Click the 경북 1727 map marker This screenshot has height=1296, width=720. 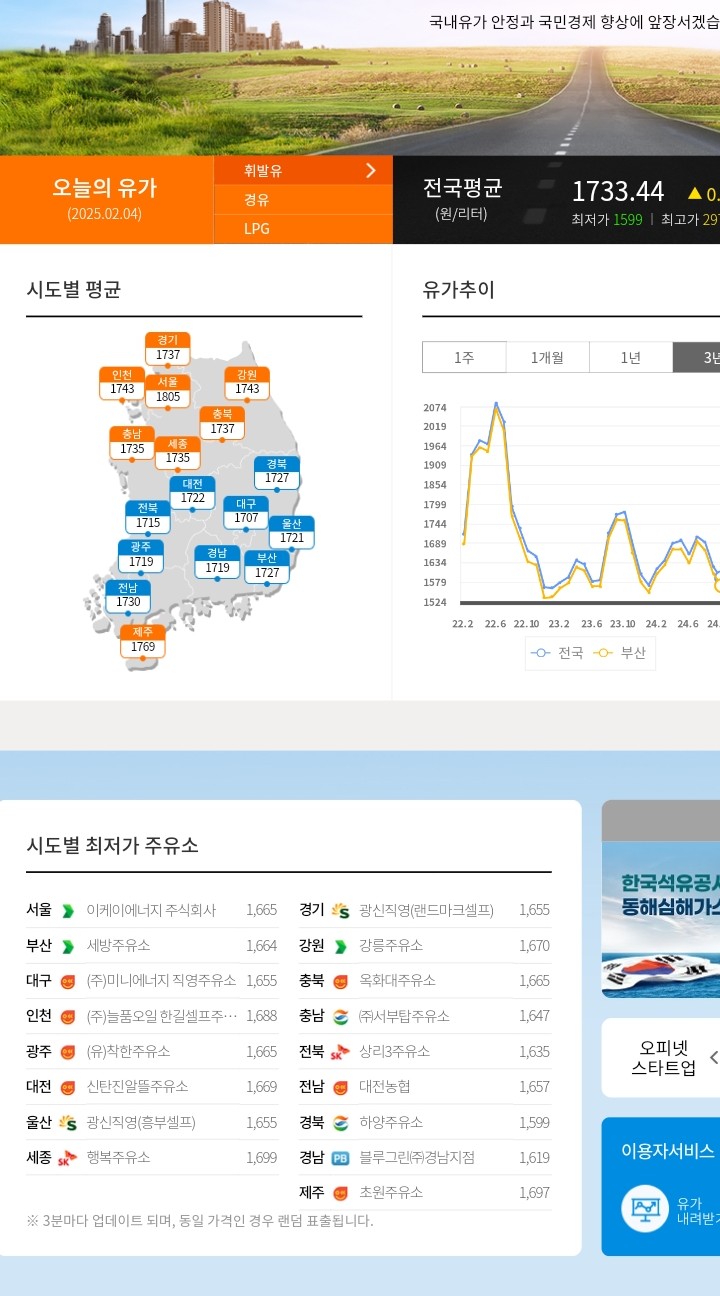pos(277,472)
